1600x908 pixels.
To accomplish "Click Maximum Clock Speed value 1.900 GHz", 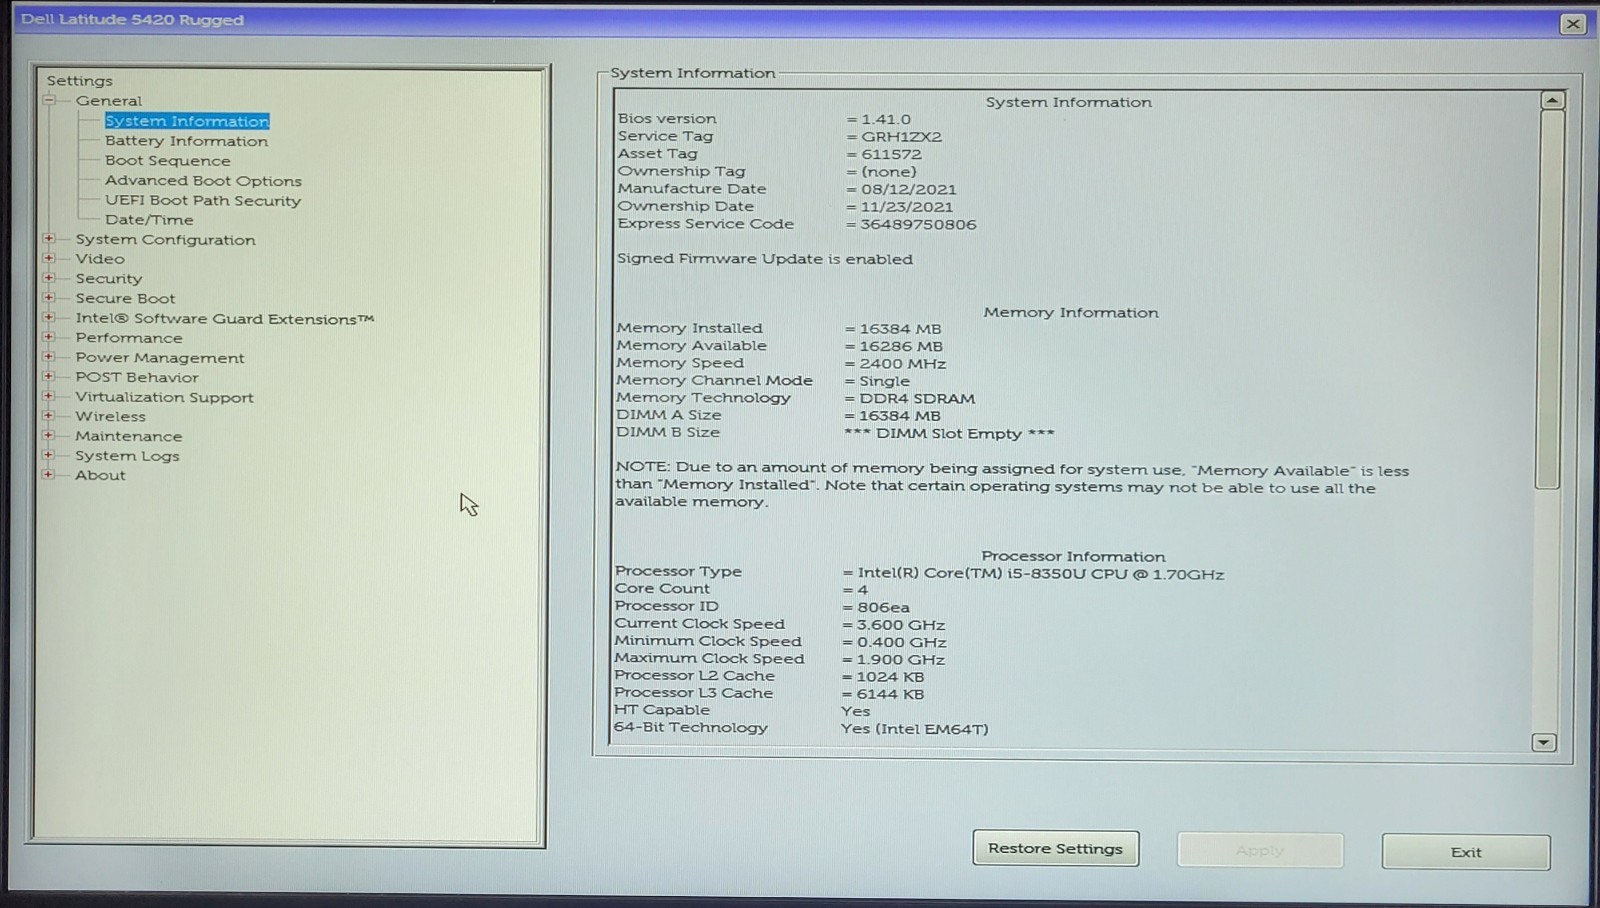I will (x=900, y=660).
